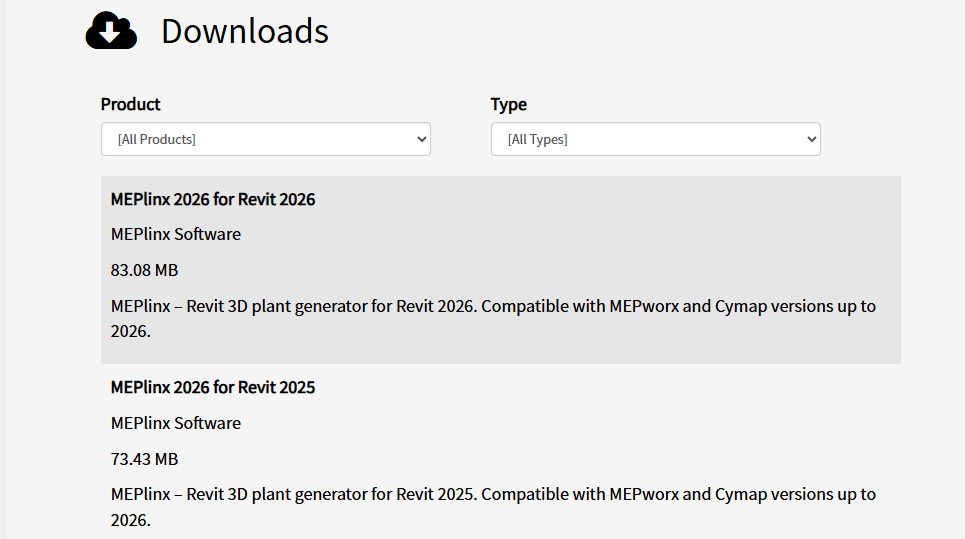Click the highlighted Revit 2026 download row
Viewport: 965px width, 539px height.
point(501,270)
